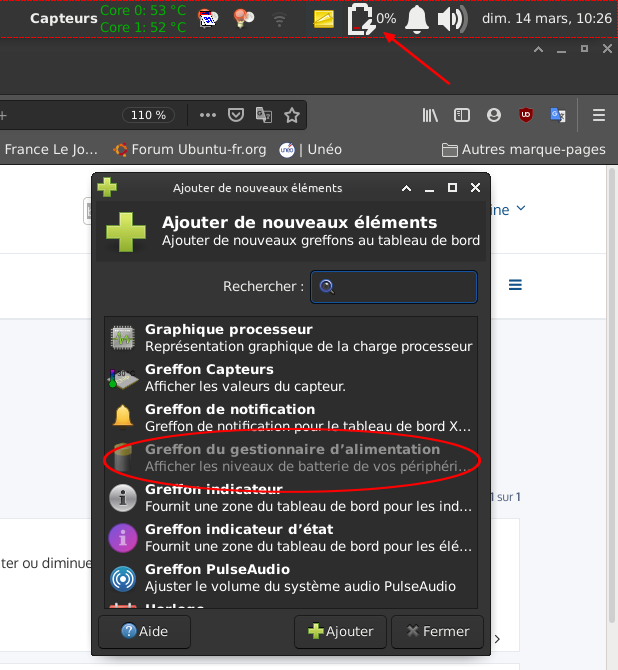Open the France Le Jo... bookmark
The height and width of the screenshot is (670, 618).
tap(51, 150)
